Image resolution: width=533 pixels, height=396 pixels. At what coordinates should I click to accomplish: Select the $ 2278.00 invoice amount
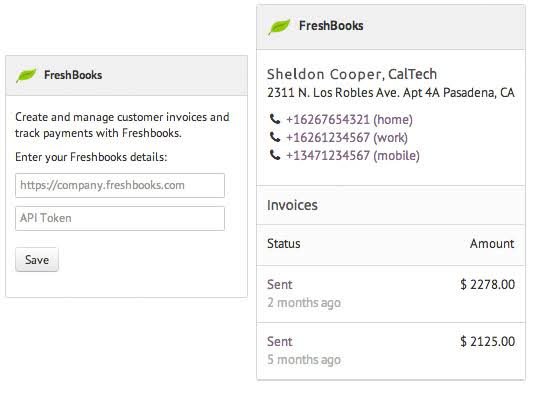pyautogui.click(x=488, y=285)
